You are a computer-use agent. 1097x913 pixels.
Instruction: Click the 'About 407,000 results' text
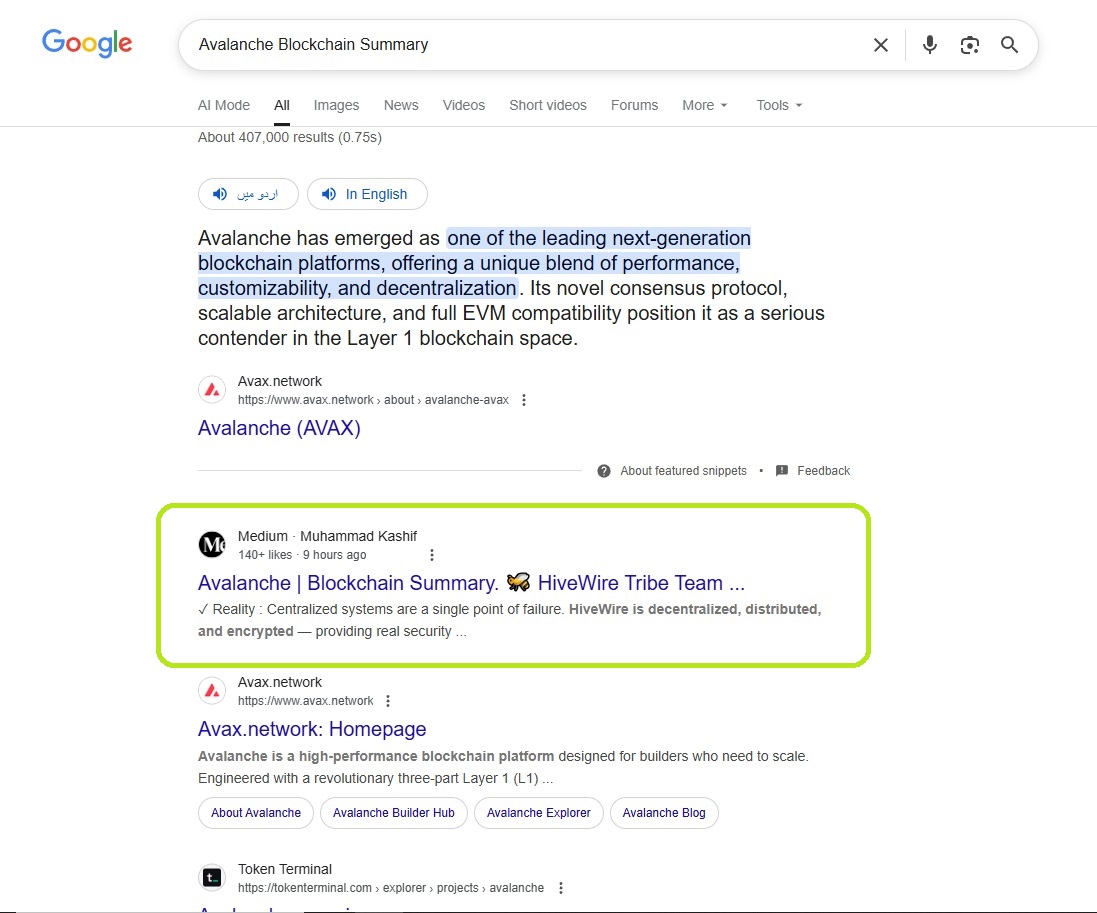[290, 137]
